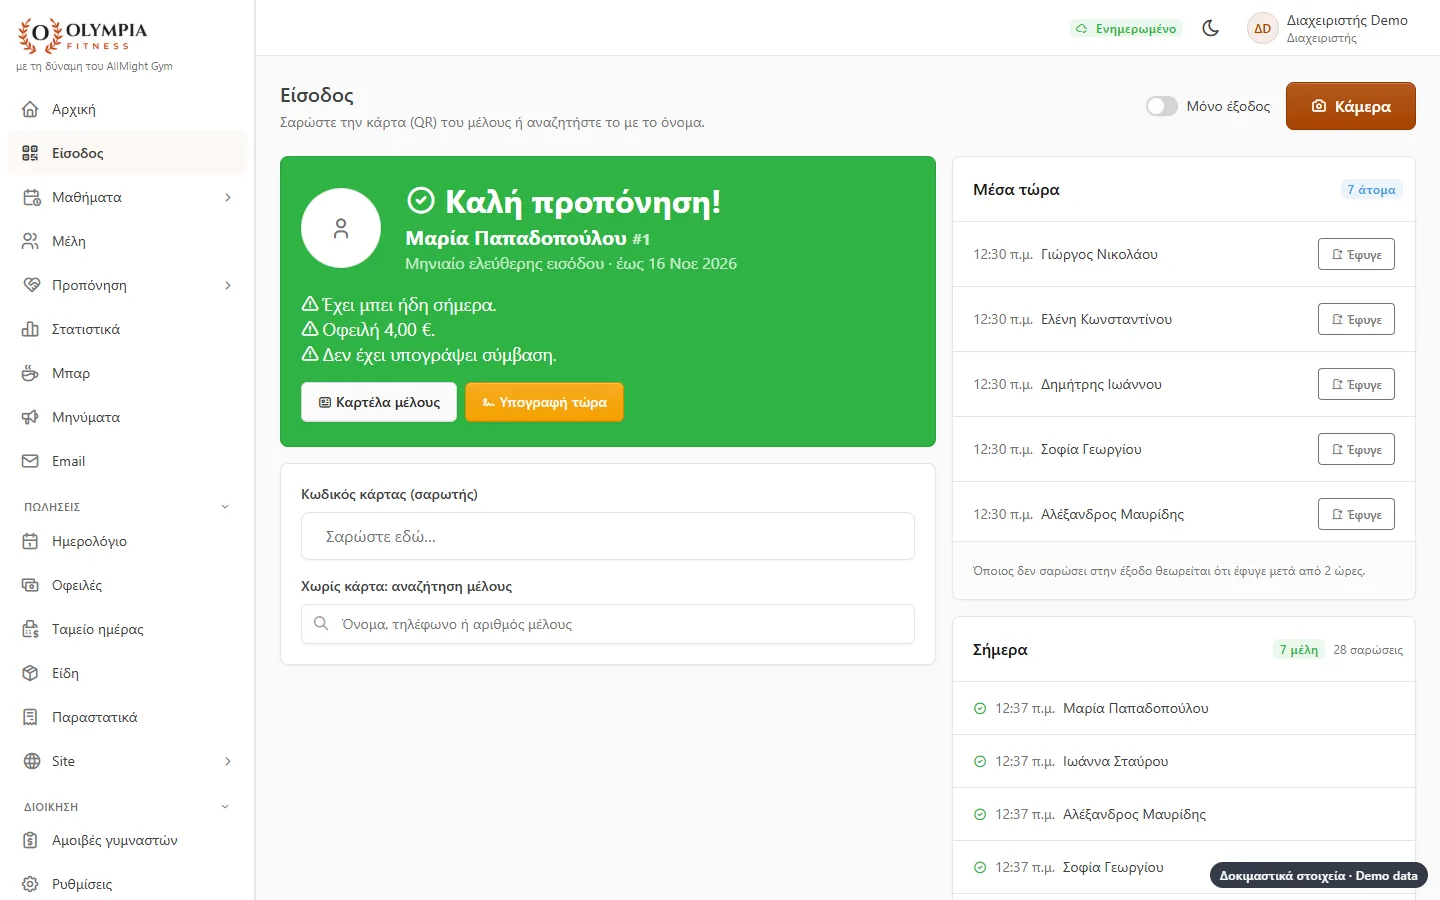Viewport: 1440px width, 900px height.
Task: Click the Ενημερωμένο sync status badge
Action: (x=1126, y=28)
